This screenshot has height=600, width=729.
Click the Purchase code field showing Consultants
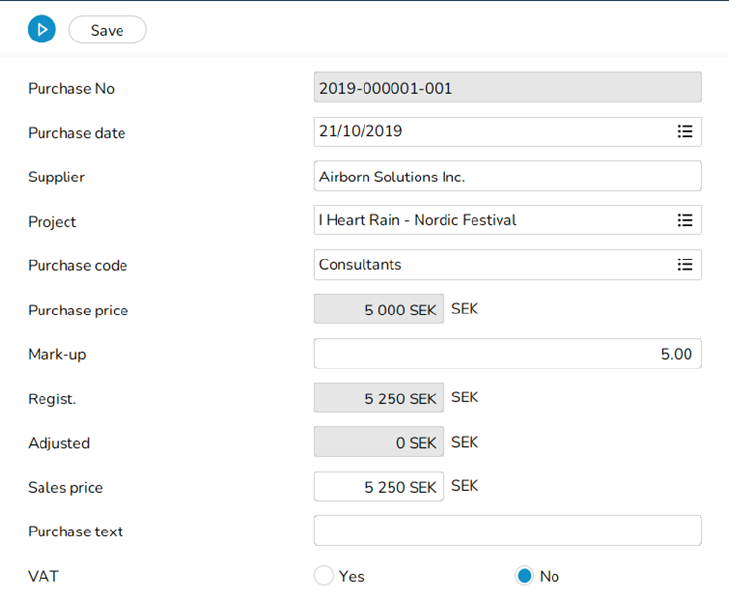click(x=490, y=265)
